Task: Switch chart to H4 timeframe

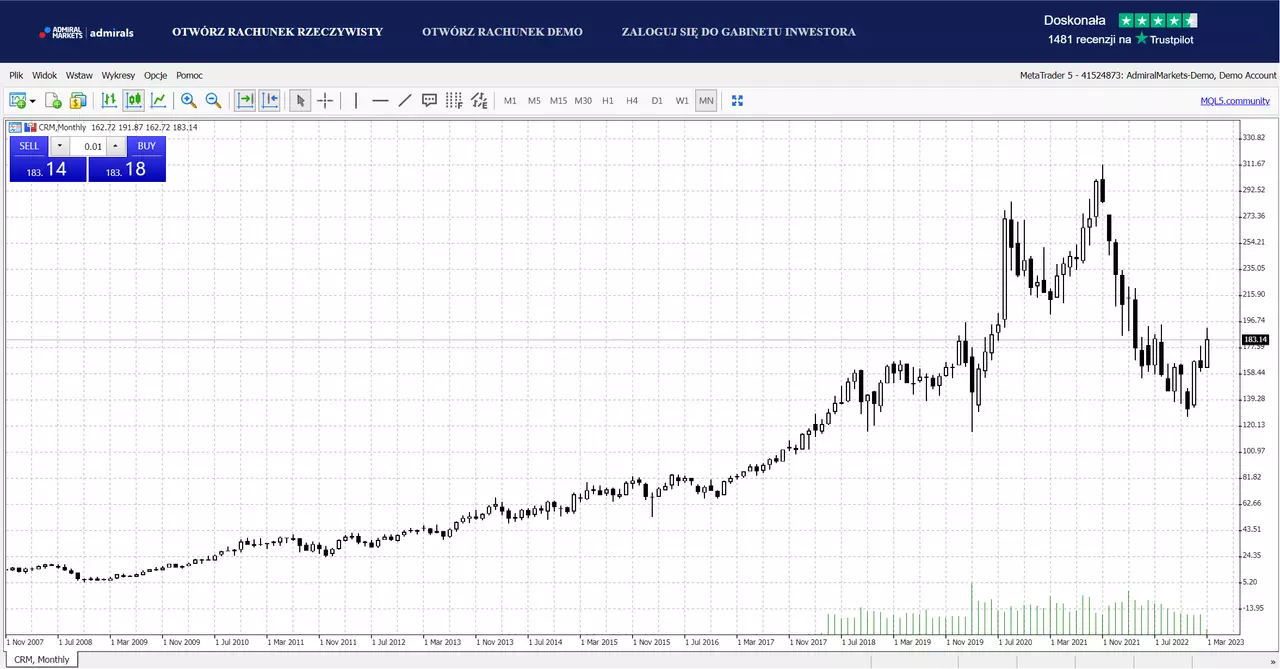Action: (x=632, y=101)
